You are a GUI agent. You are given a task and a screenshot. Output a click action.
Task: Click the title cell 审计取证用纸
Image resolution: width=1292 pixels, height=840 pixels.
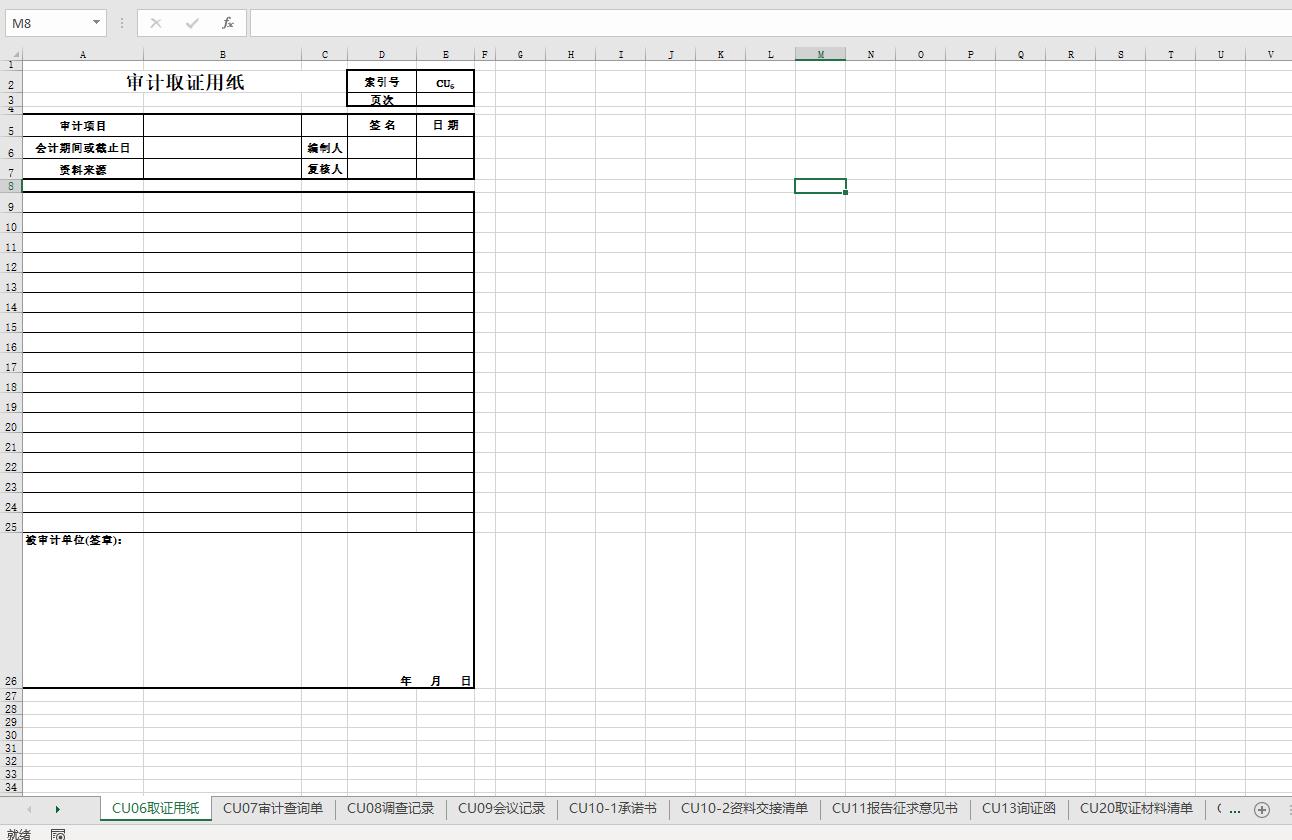pos(185,83)
